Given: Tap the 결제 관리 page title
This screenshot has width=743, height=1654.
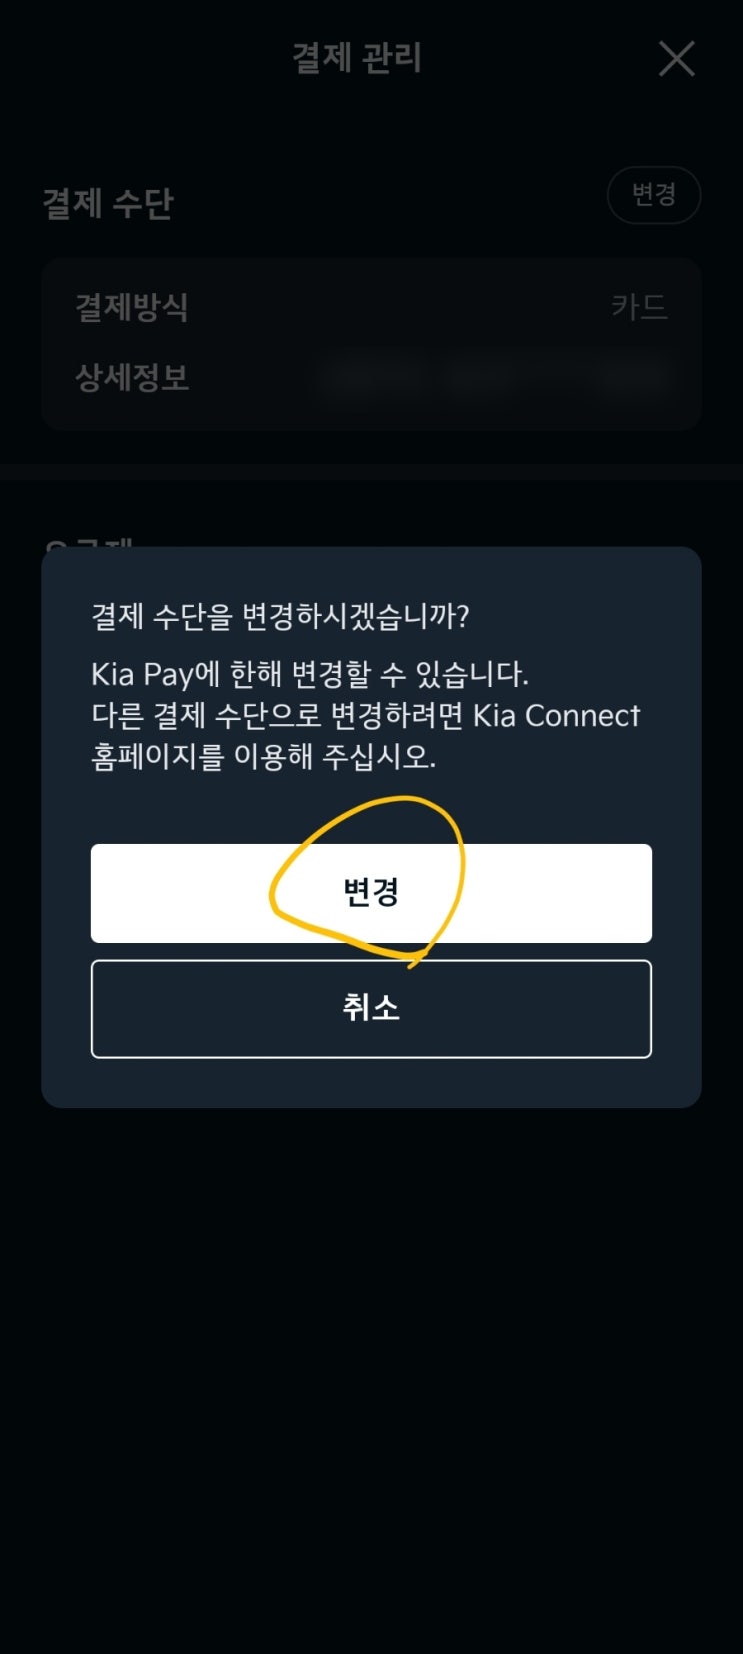Looking at the screenshot, I should pyautogui.click(x=357, y=58).
